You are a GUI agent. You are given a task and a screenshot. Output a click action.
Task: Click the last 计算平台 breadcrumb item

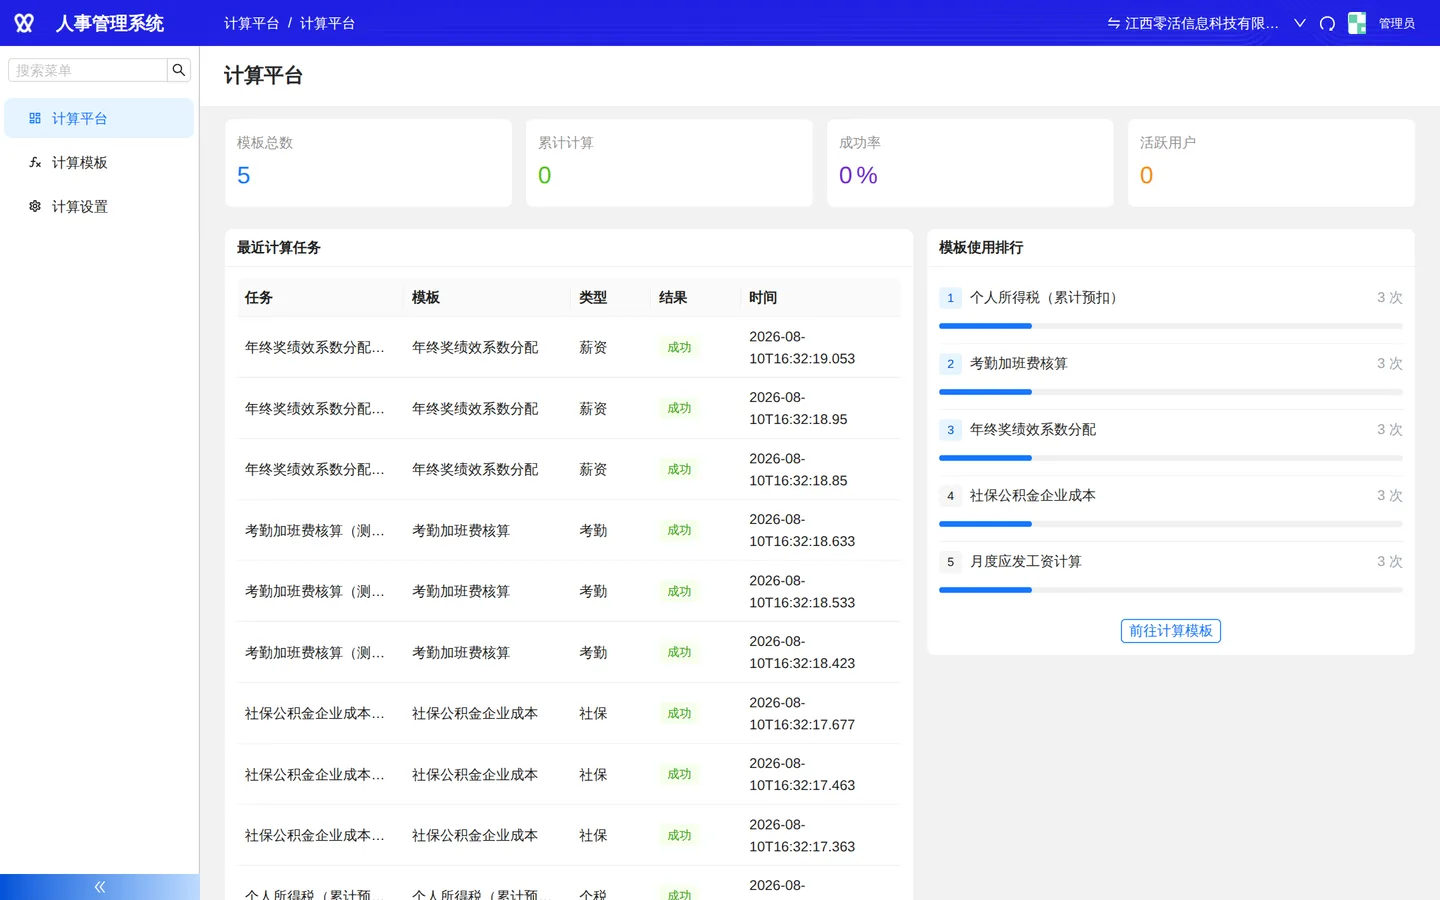pyautogui.click(x=327, y=23)
